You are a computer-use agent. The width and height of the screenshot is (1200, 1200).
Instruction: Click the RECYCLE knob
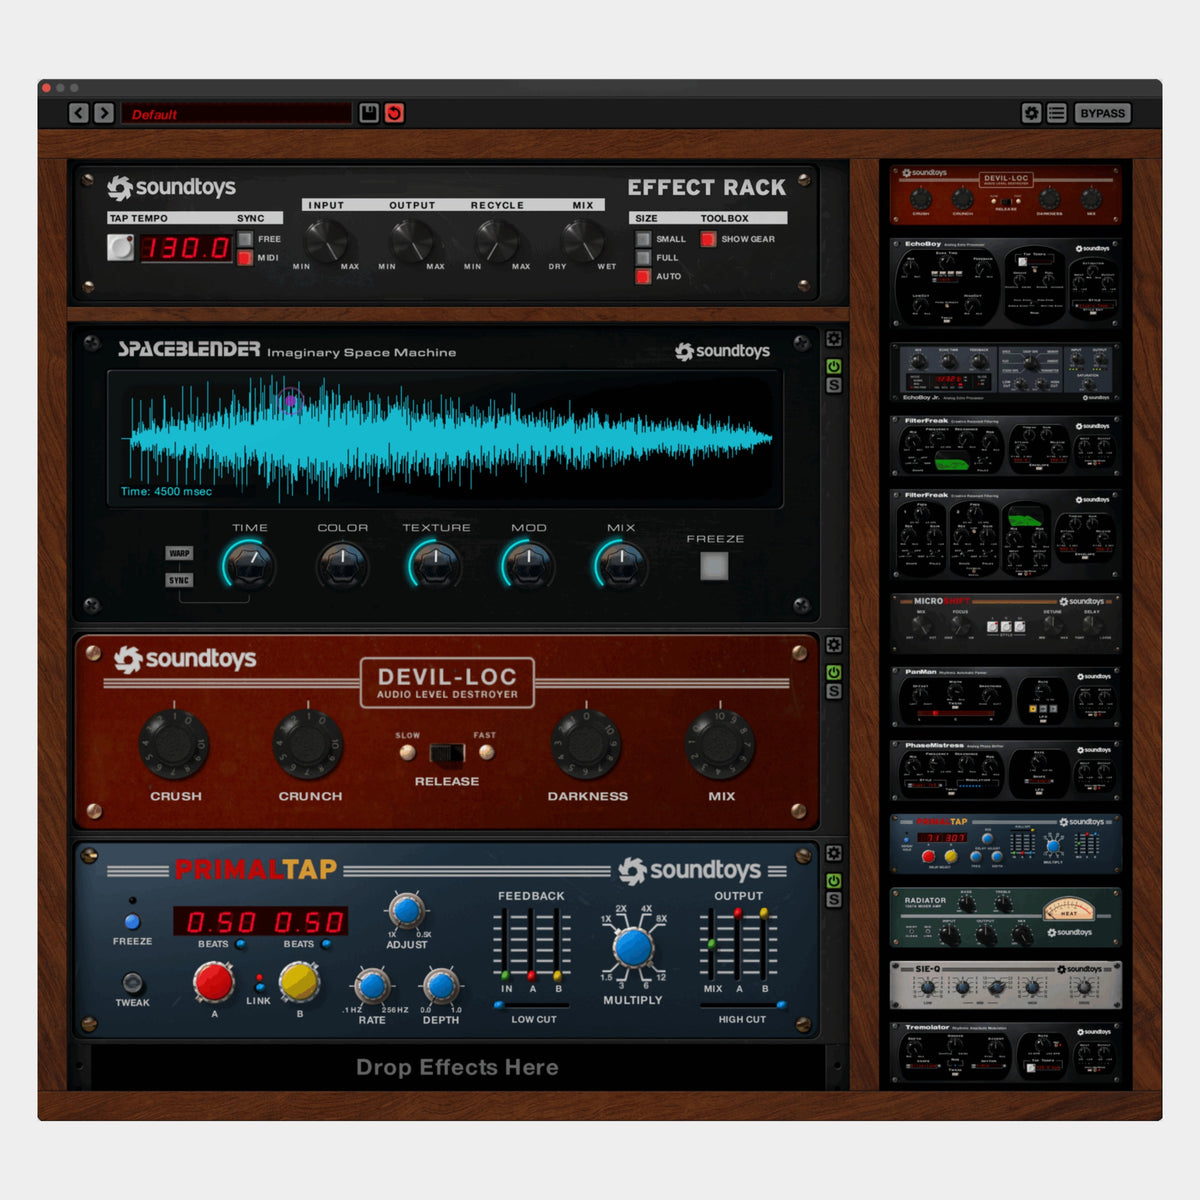tap(497, 241)
